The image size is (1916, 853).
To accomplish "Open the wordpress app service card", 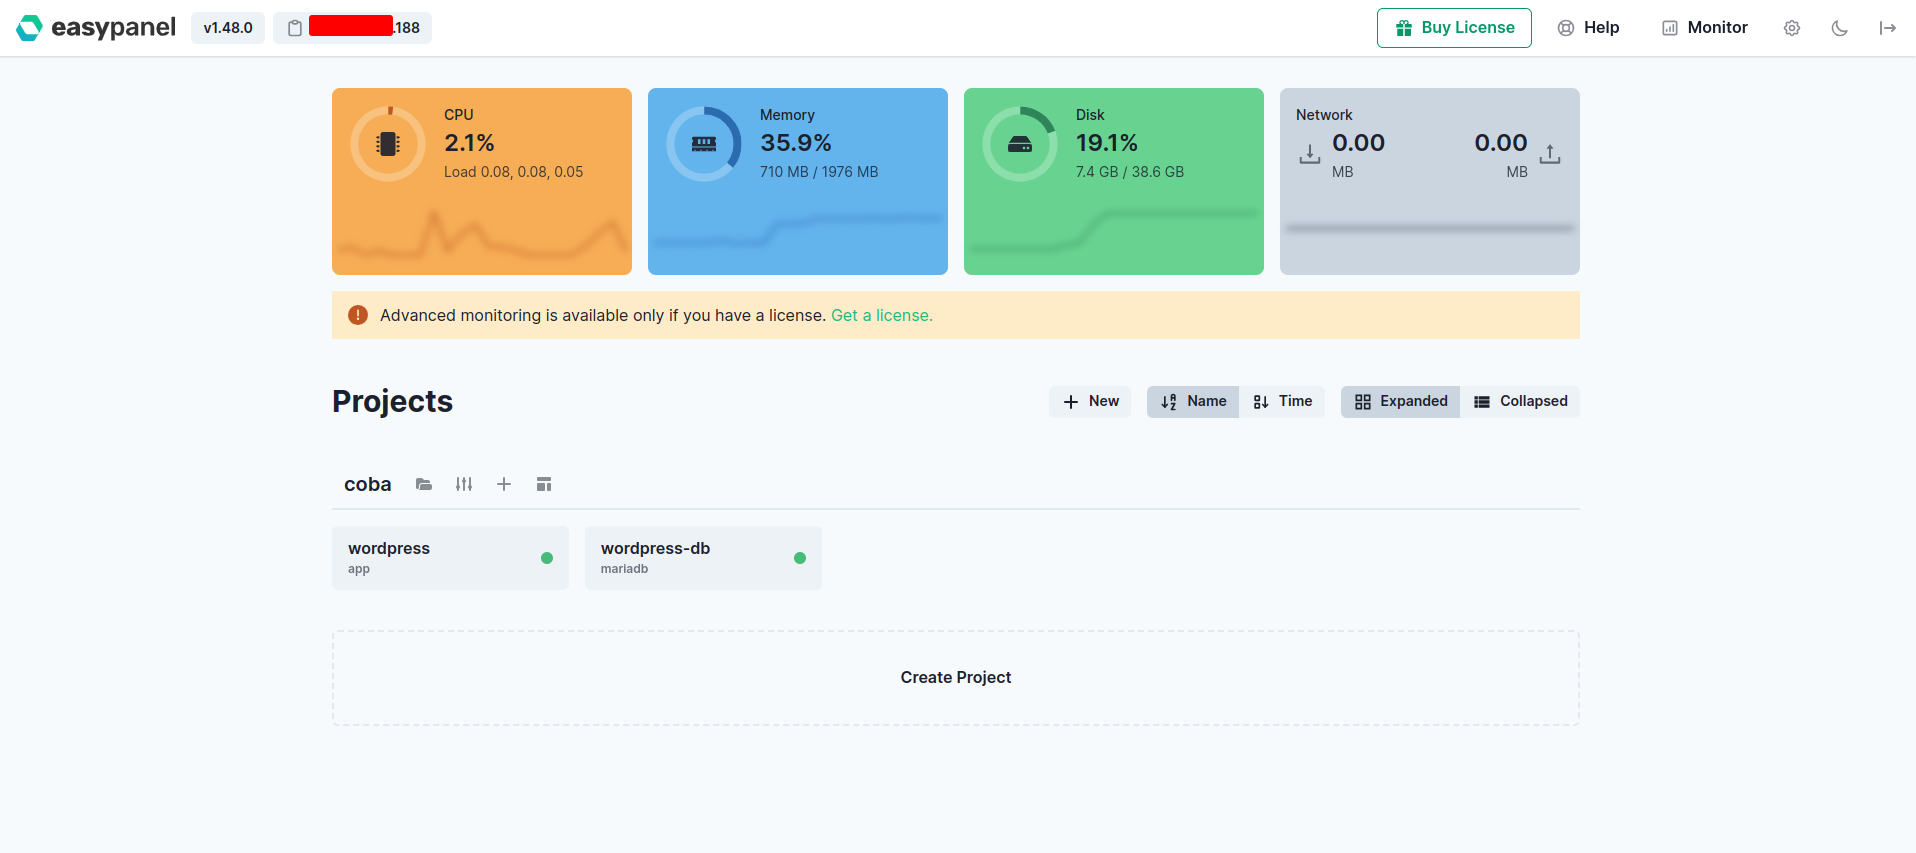I will 450,558.
